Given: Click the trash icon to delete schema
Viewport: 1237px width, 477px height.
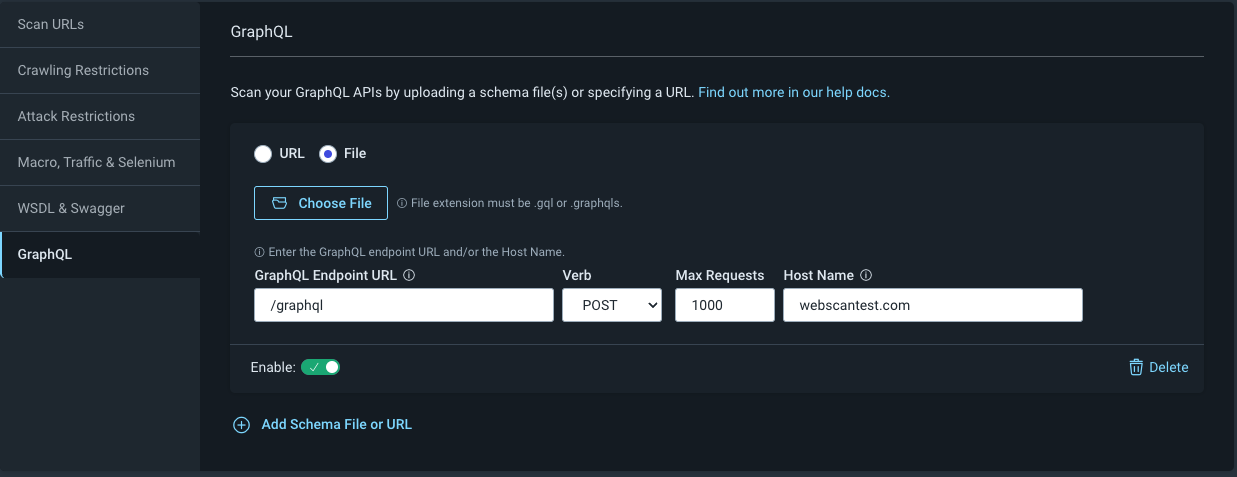Looking at the screenshot, I should [1136, 367].
